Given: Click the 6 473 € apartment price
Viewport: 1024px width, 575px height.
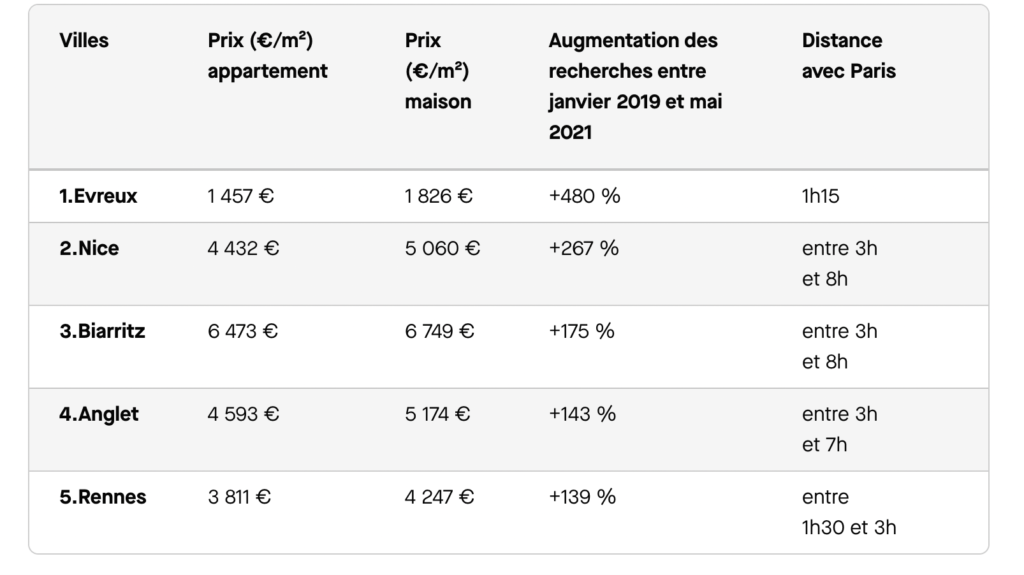Looking at the screenshot, I should tap(243, 331).
